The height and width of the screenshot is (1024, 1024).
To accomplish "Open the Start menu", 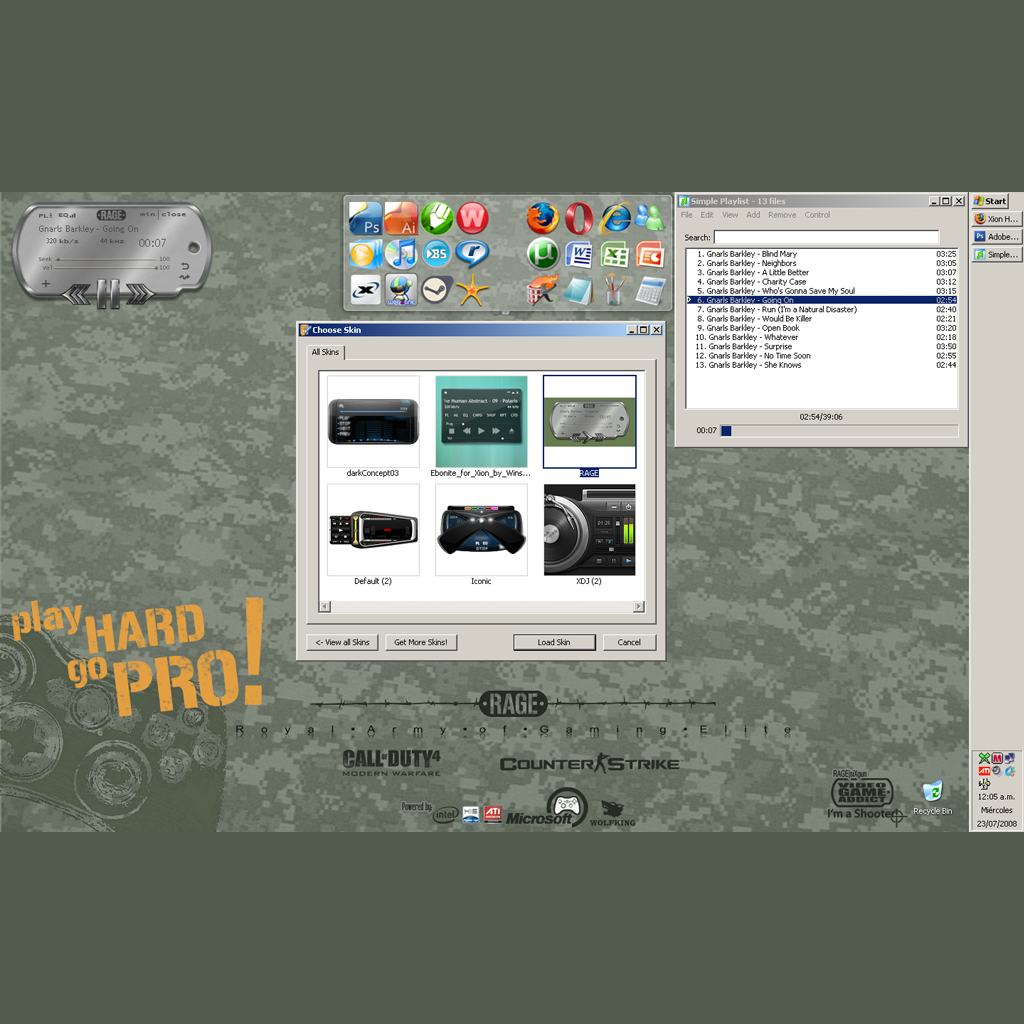I will click(990, 201).
